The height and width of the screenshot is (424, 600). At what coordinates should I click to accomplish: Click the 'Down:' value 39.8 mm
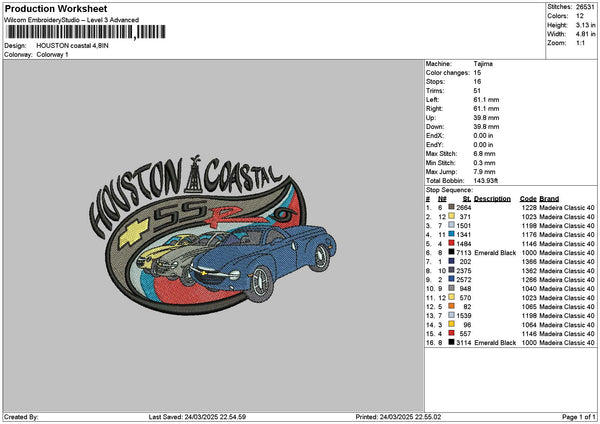[486, 127]
